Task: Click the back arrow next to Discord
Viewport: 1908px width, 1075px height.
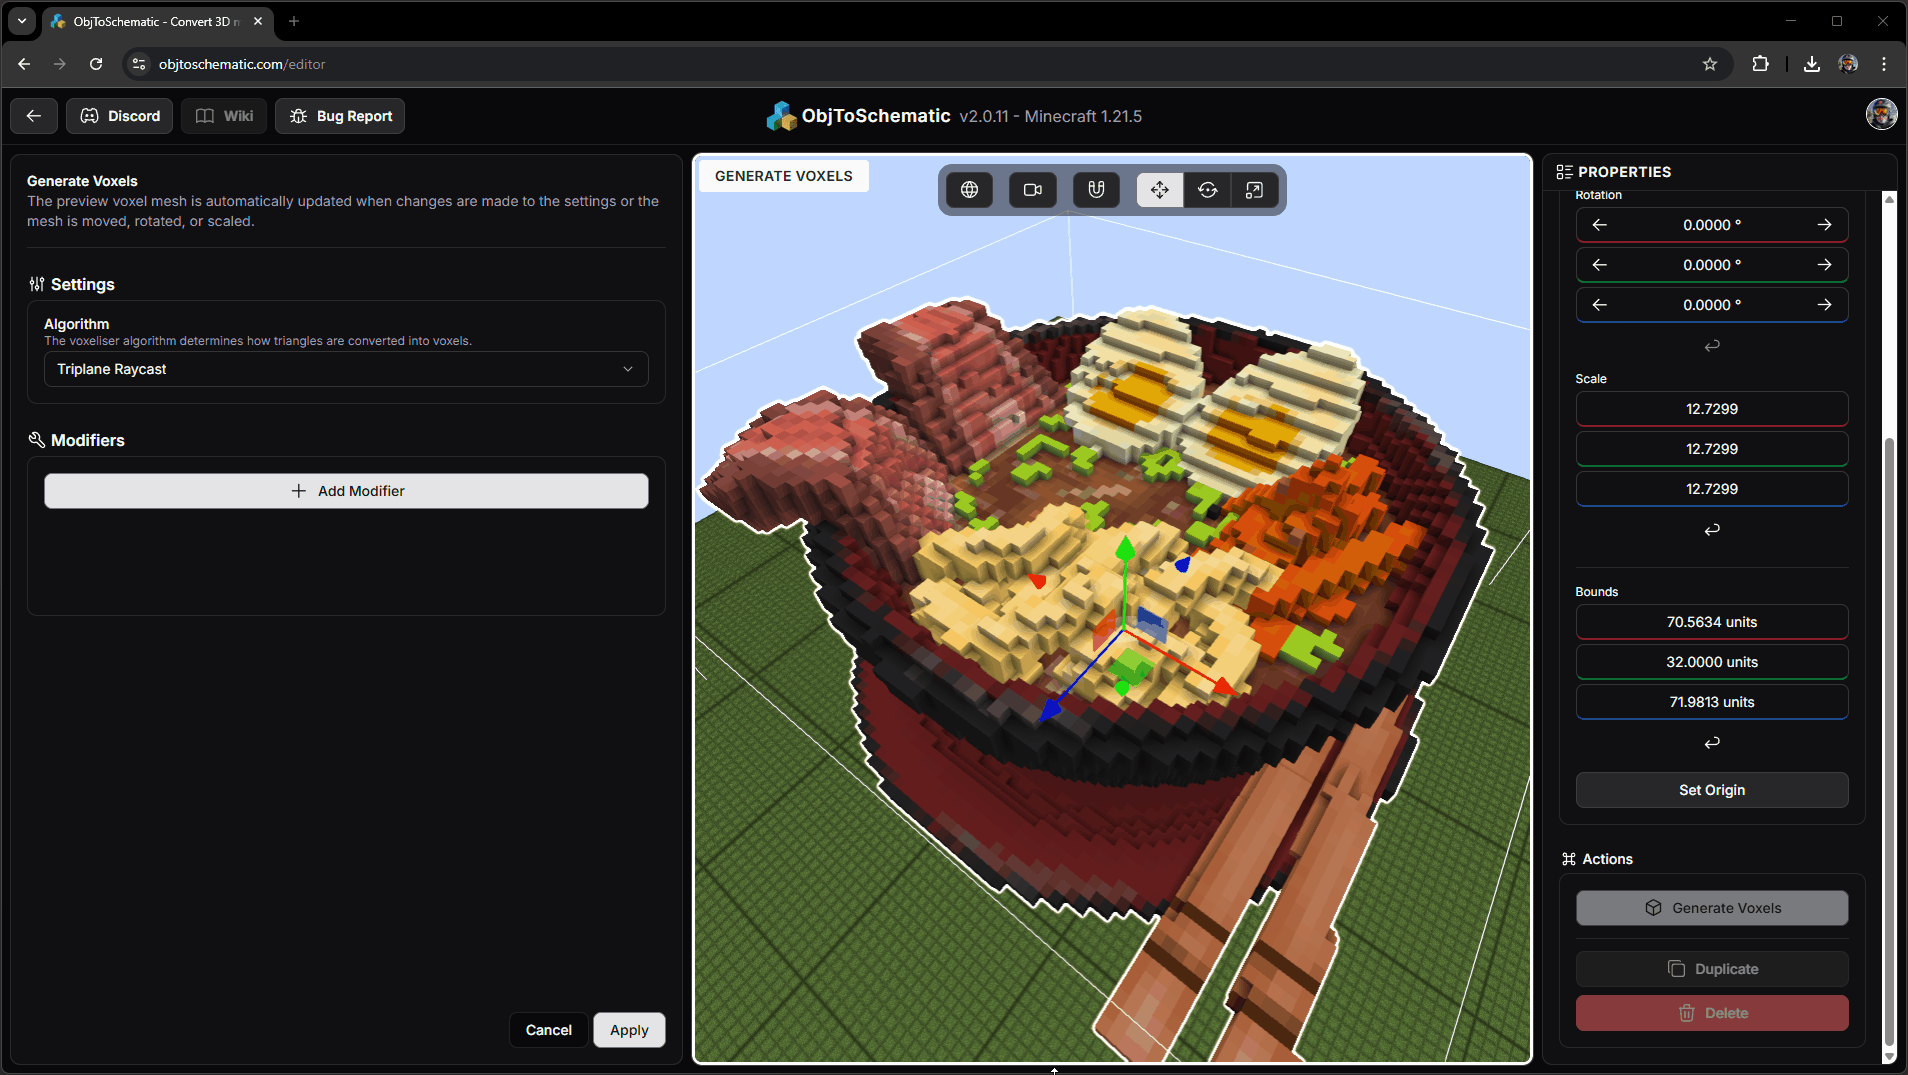Action: 34,116
